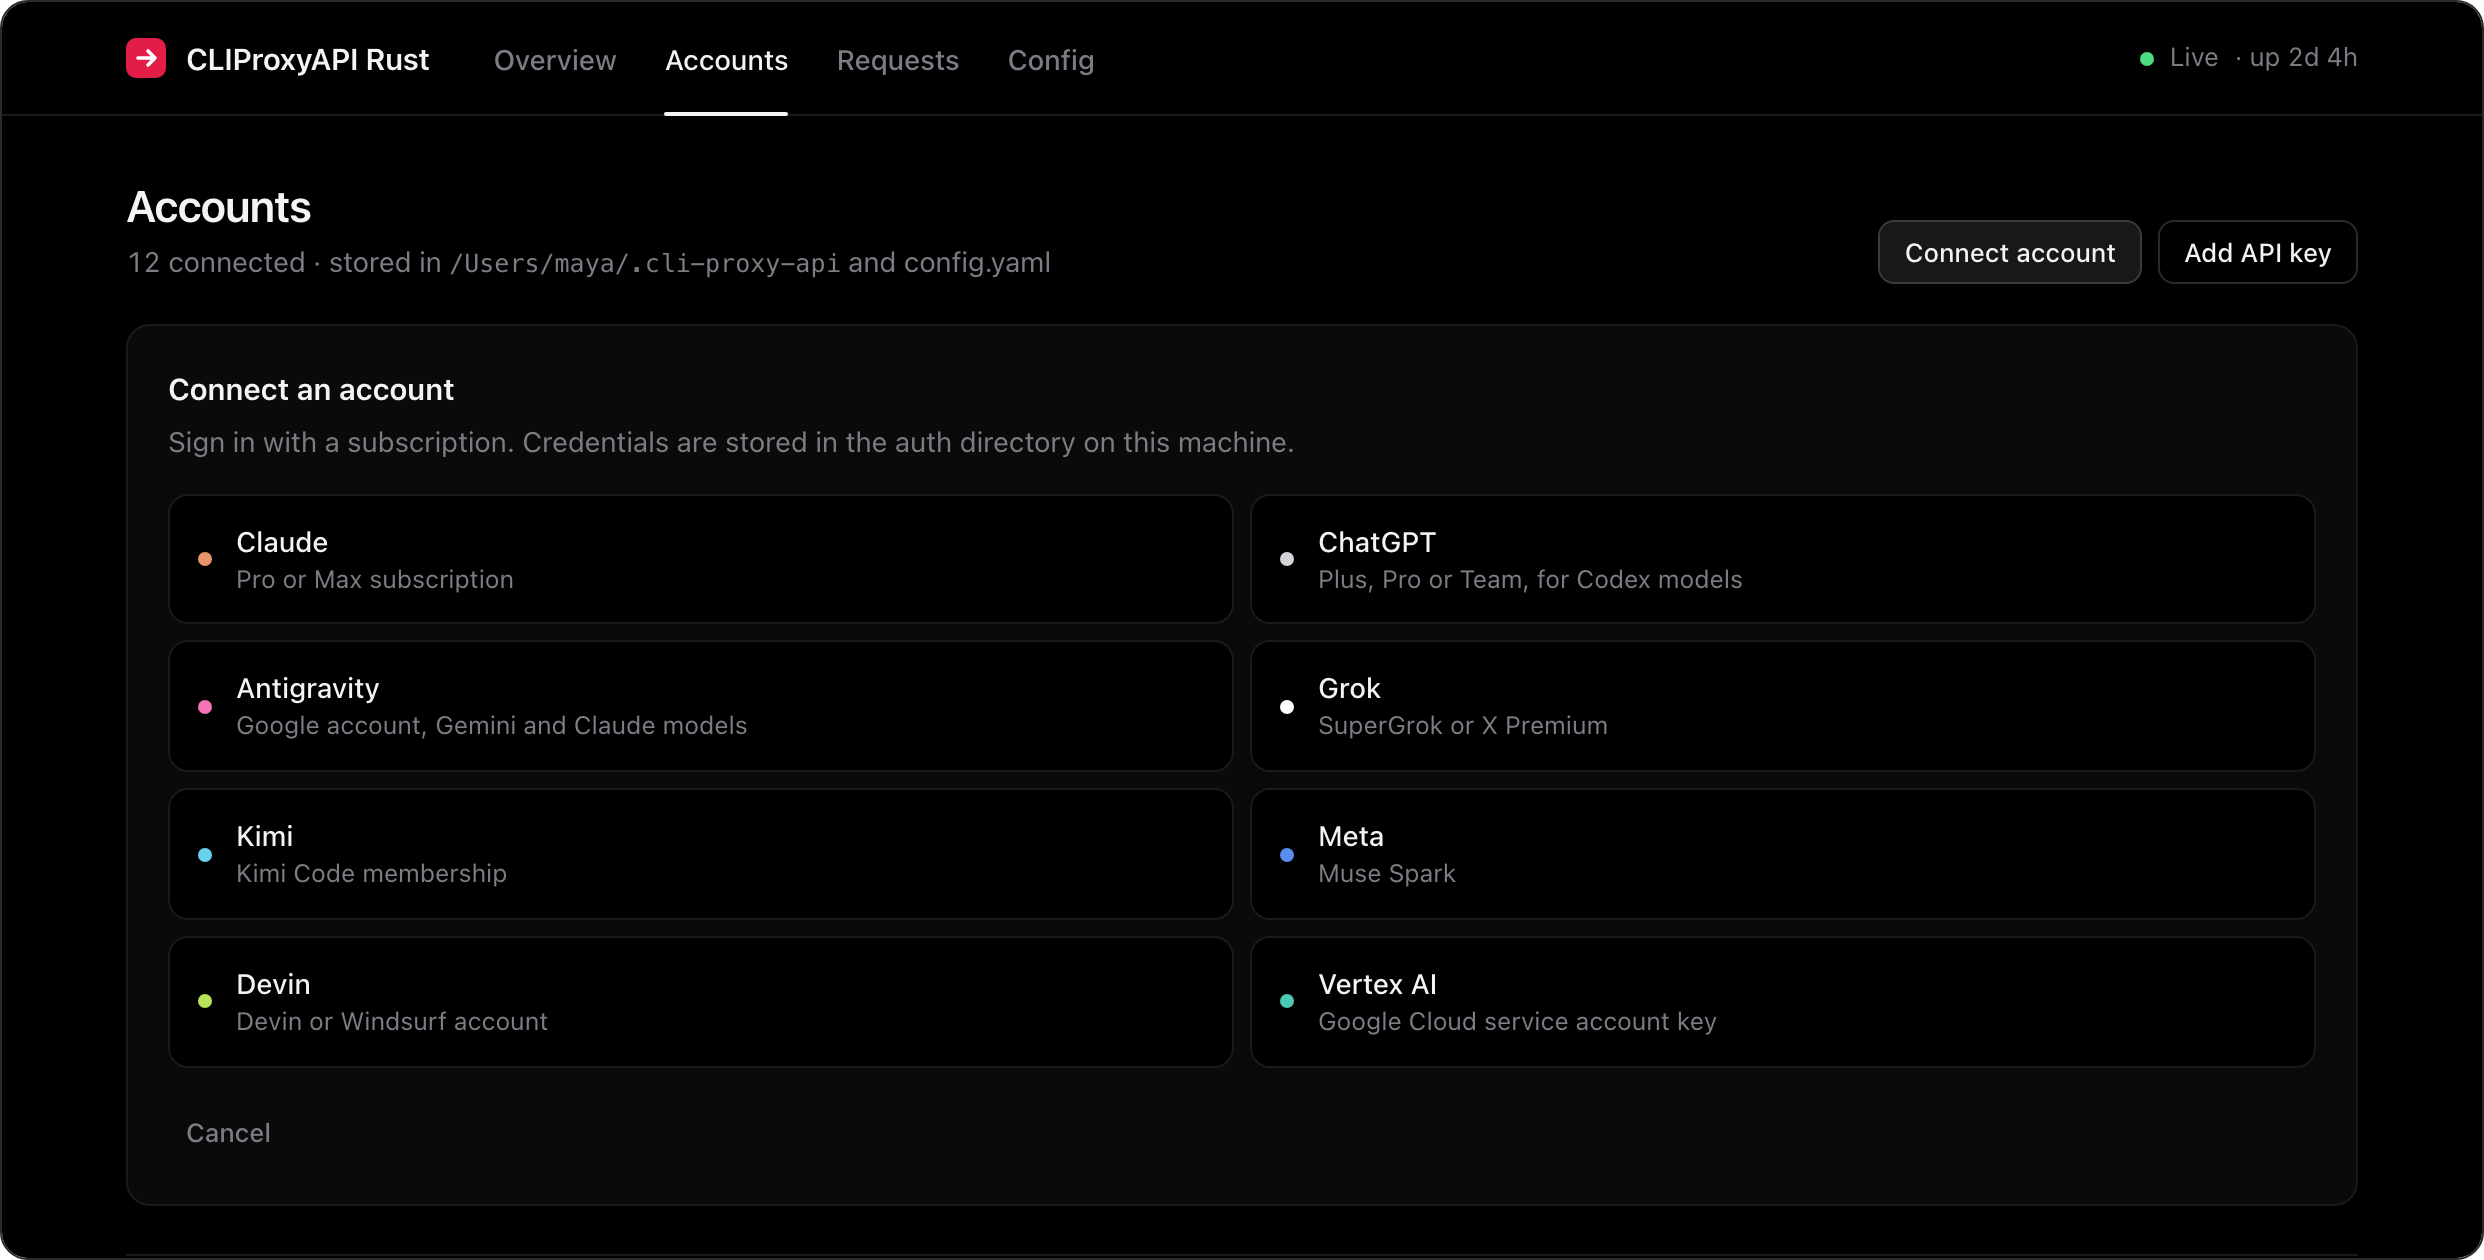2484x1260 pixels.
Task: Click the green Live status dot
Action: click(x=2146, y=59)
